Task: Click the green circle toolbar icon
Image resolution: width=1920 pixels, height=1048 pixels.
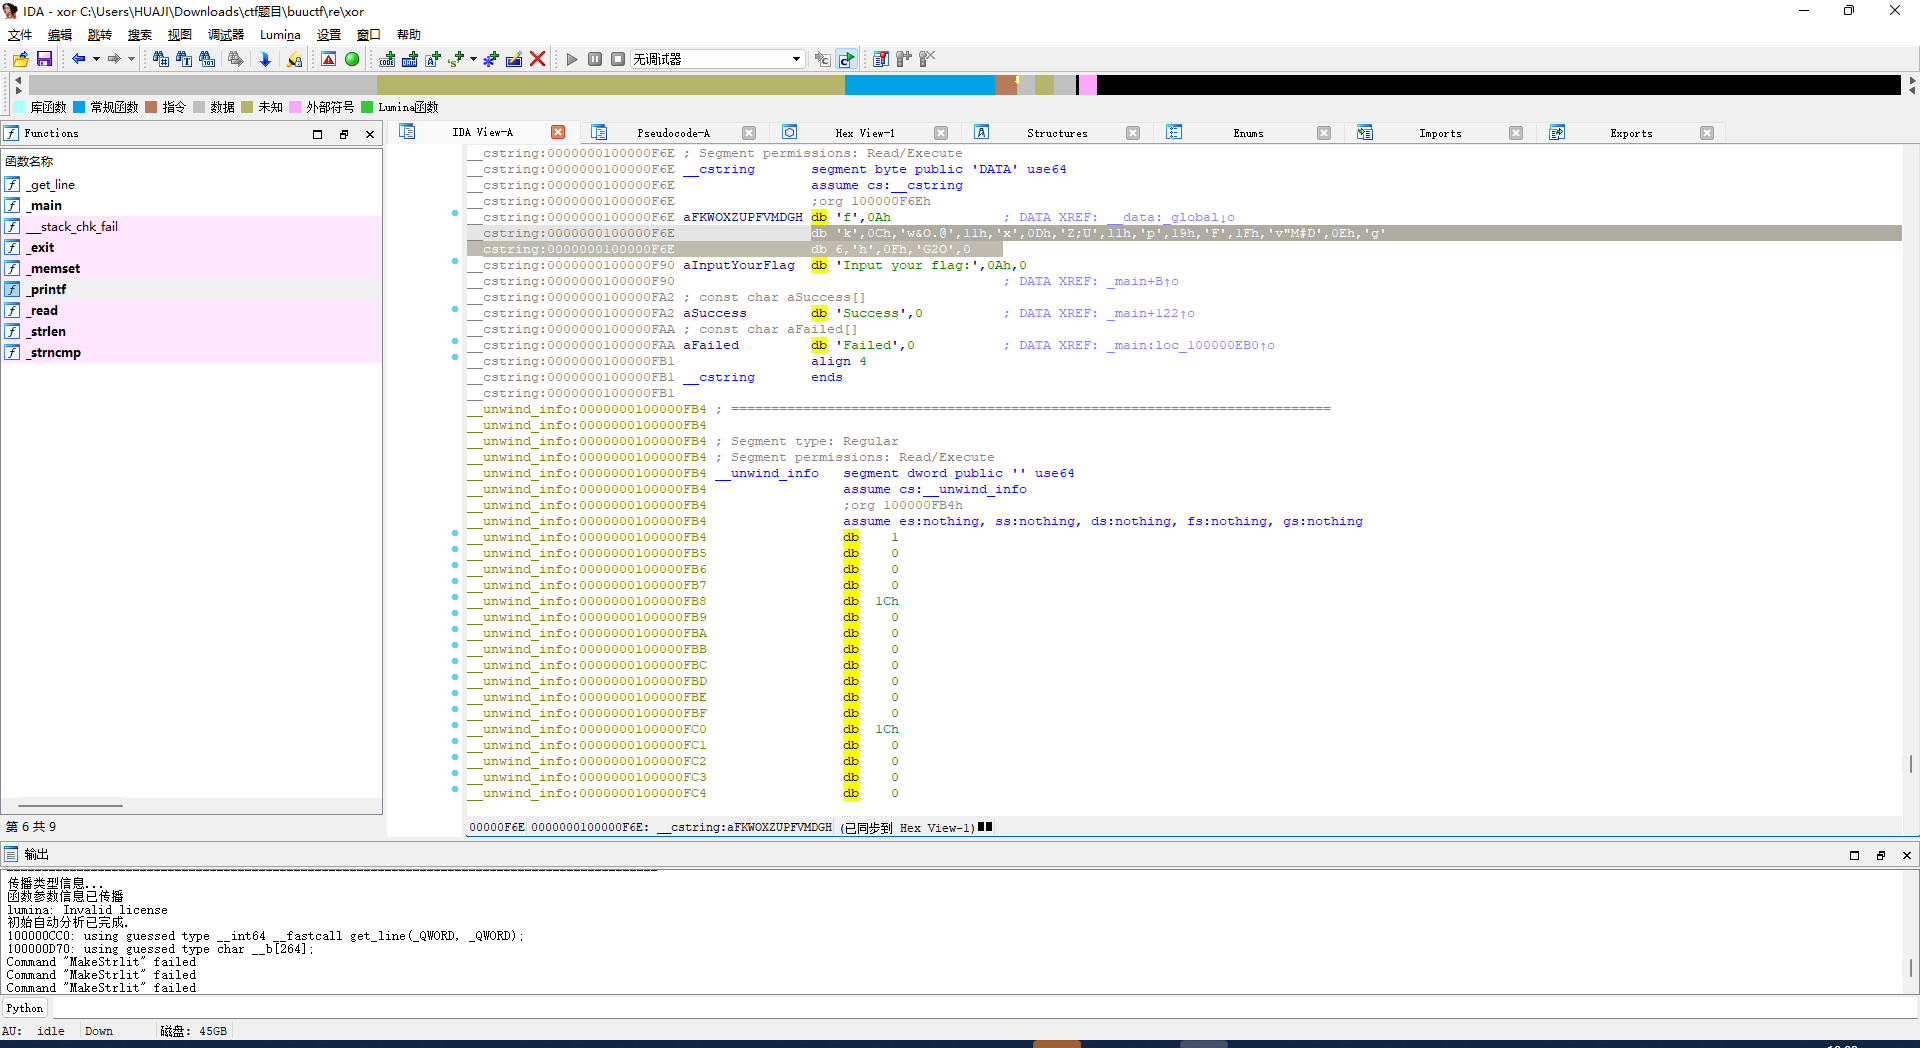Action: [x=352, y=59]
